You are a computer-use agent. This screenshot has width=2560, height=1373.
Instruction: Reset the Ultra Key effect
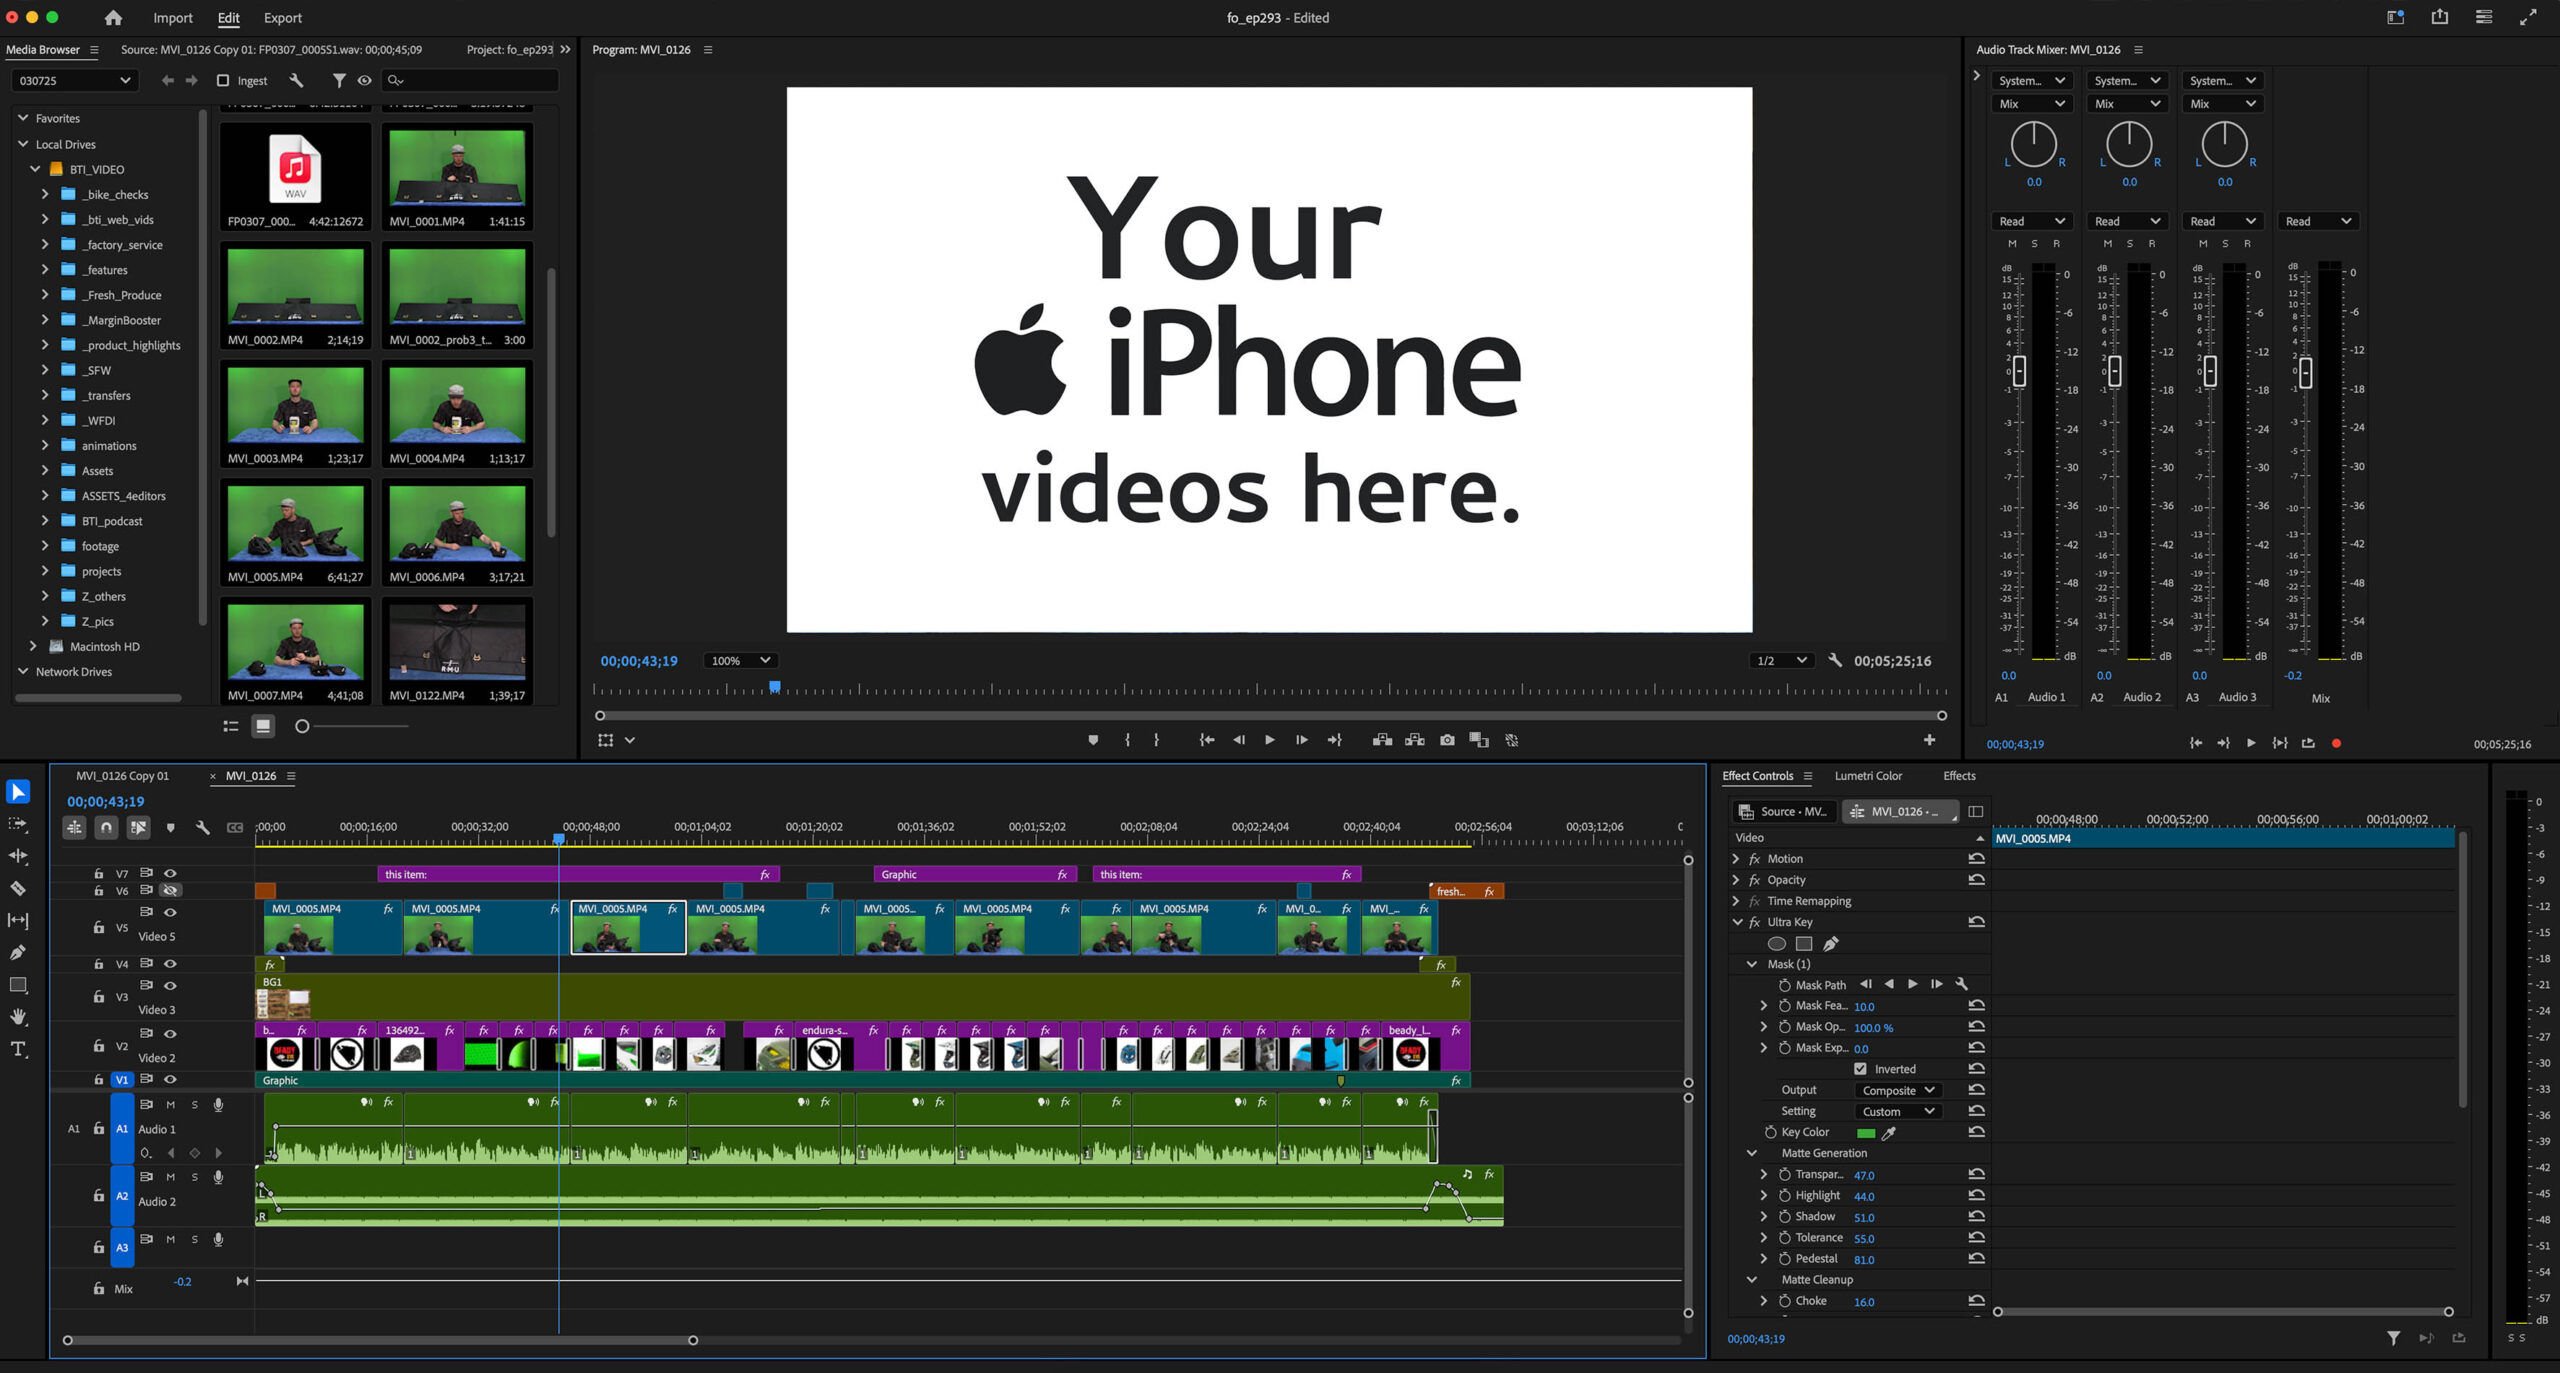coord(1977,922)
